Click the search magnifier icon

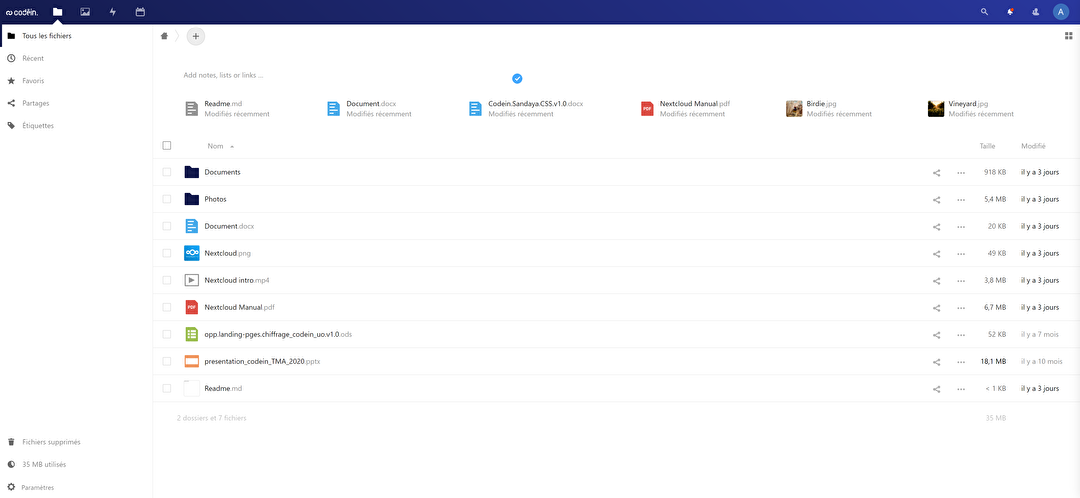(984, 12)
